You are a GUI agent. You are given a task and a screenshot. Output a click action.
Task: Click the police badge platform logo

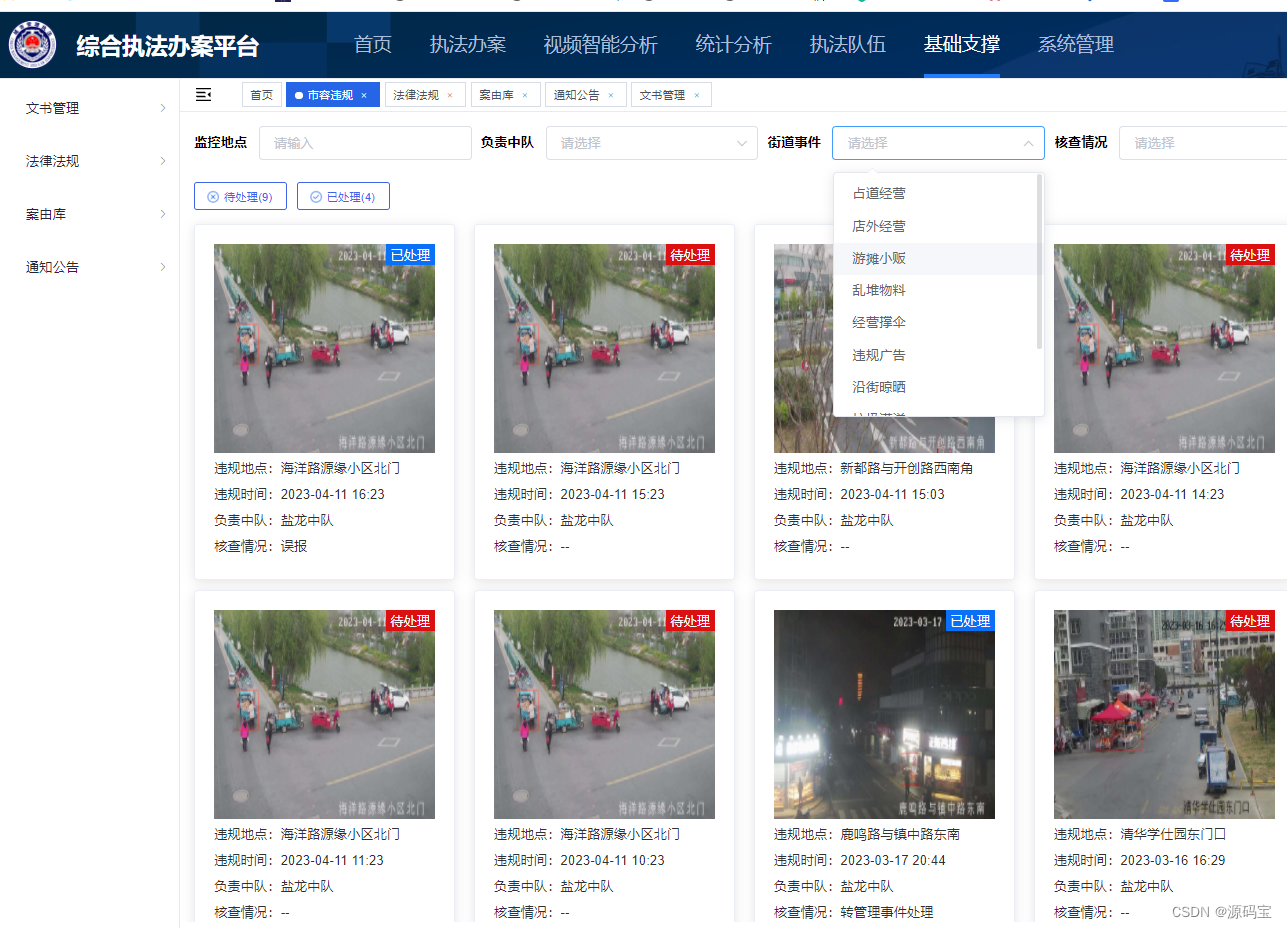[x=31, y=45]
